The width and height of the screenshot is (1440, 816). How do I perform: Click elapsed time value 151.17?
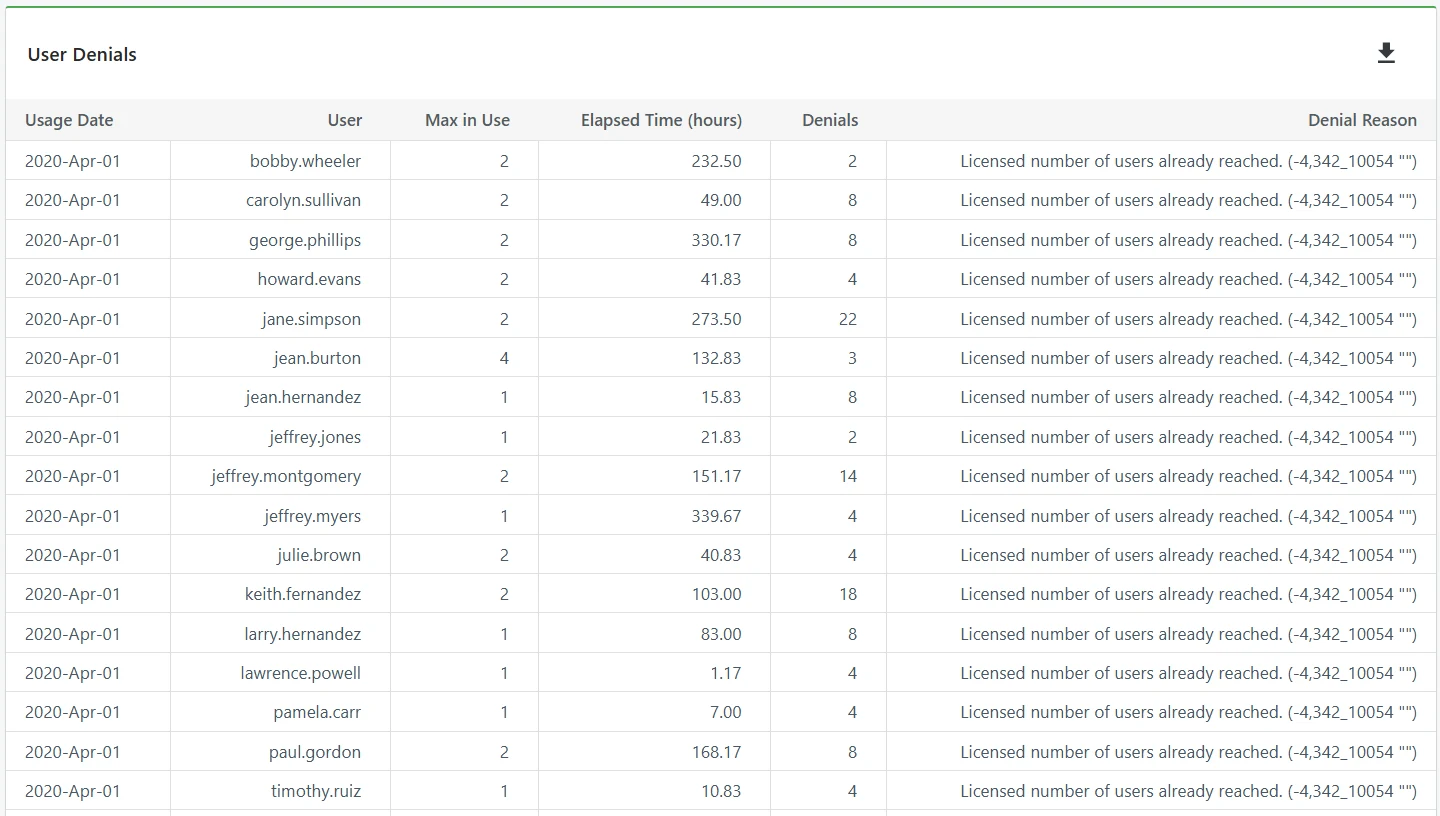(x=716, y=476)
